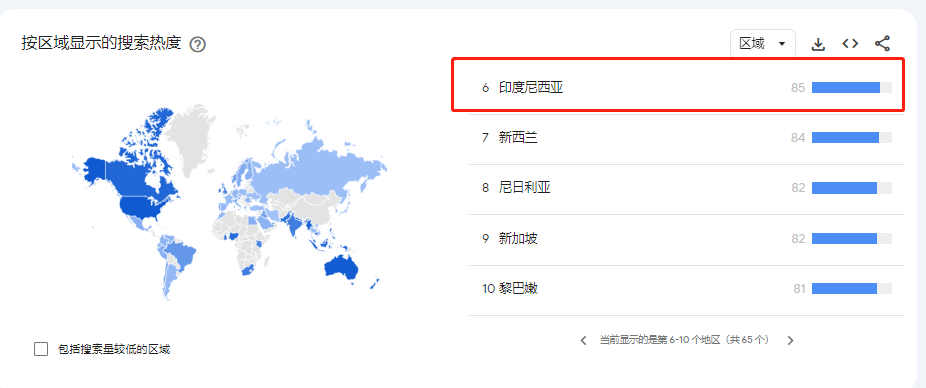The image size is (926, 388).
Task: Click Australia on the world map
Action: click(x=341, y=268)
